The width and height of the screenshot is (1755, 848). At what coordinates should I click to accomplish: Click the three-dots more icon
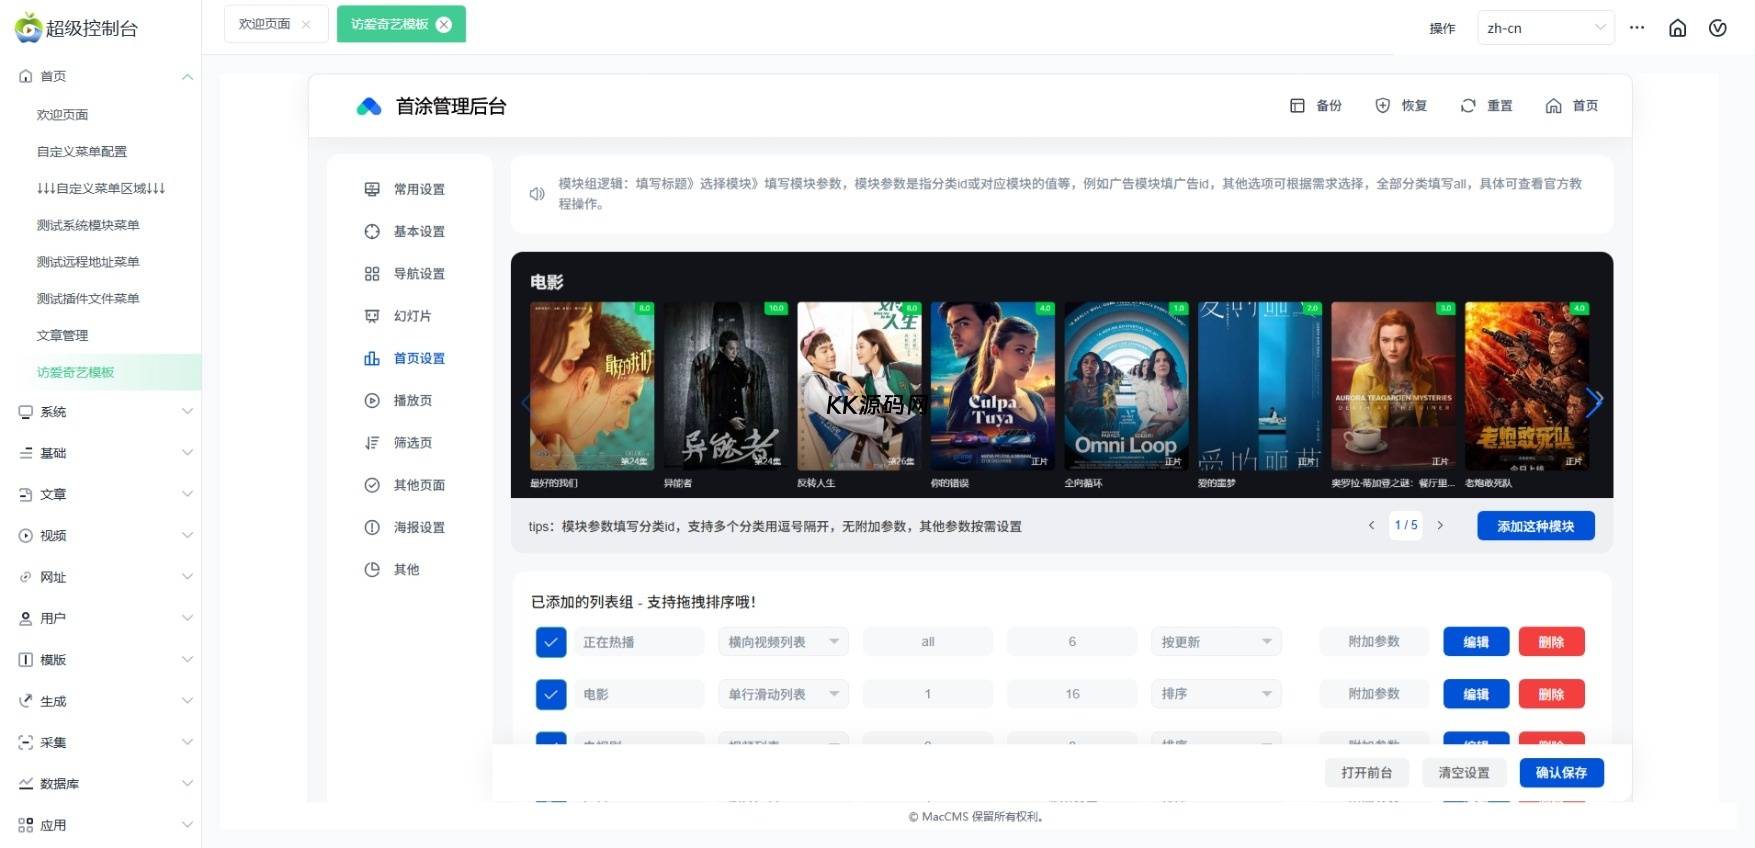point(1637,28)
